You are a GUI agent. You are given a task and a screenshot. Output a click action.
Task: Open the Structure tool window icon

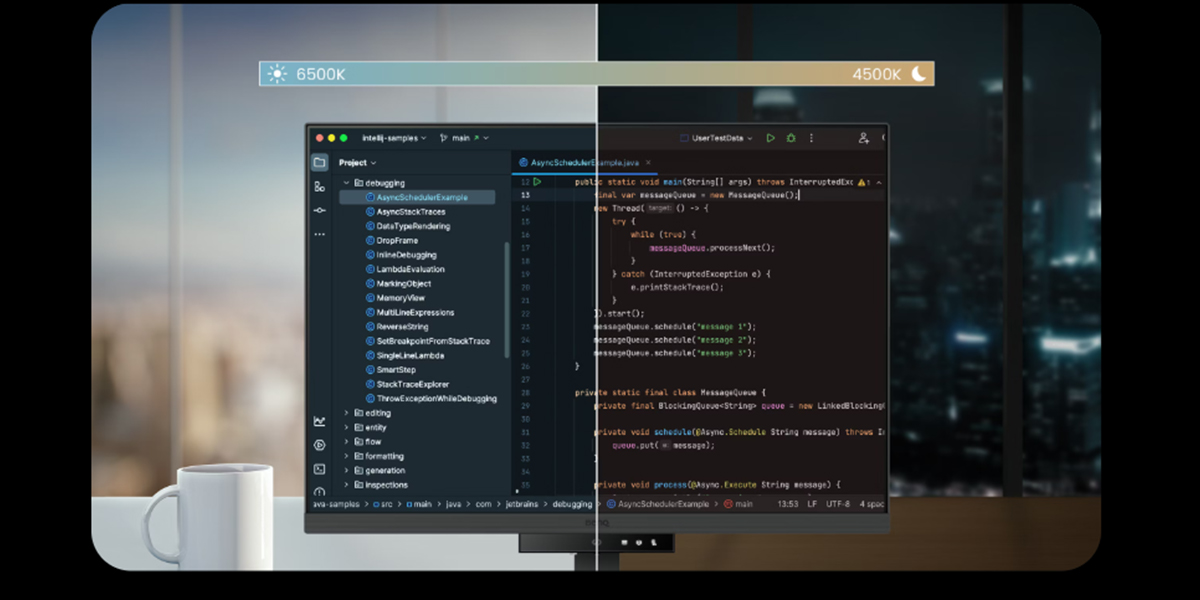click(x=319, y=187)
